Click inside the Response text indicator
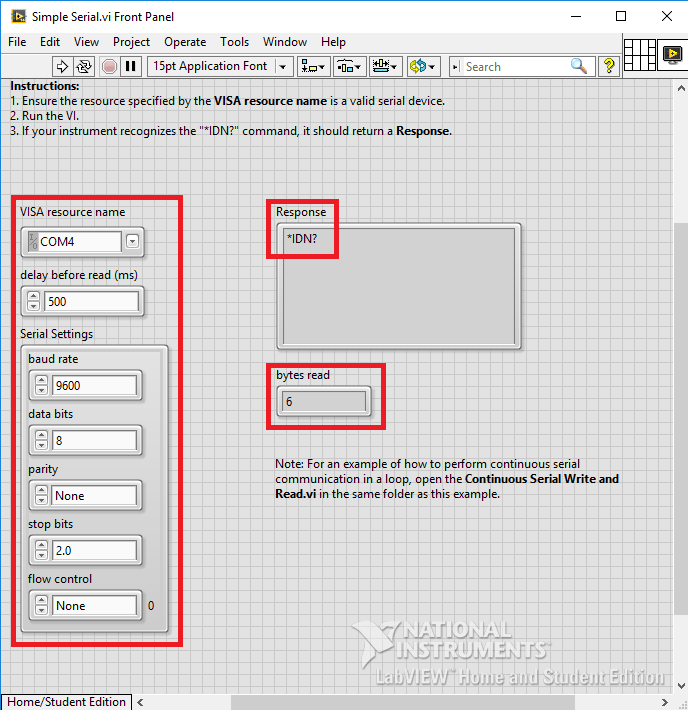 (399, 286)
